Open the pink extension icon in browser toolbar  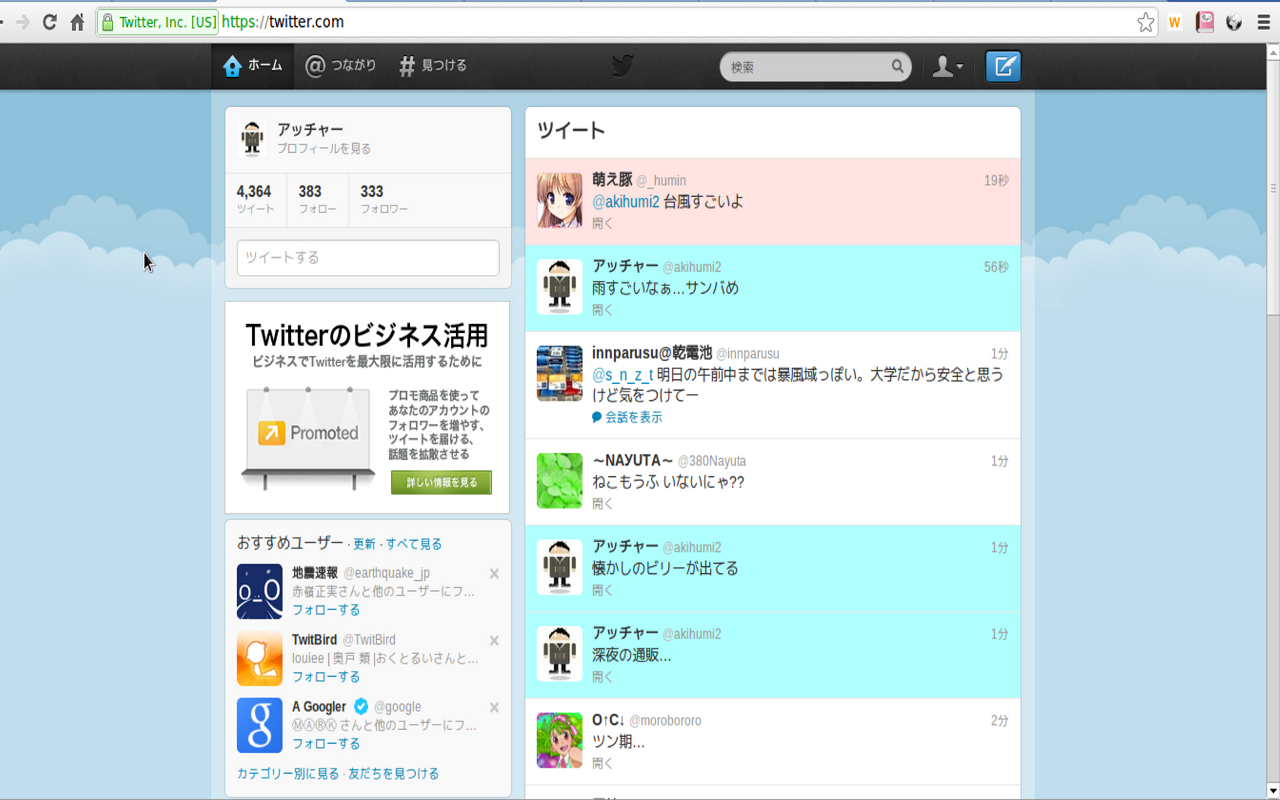[1205, 22]
